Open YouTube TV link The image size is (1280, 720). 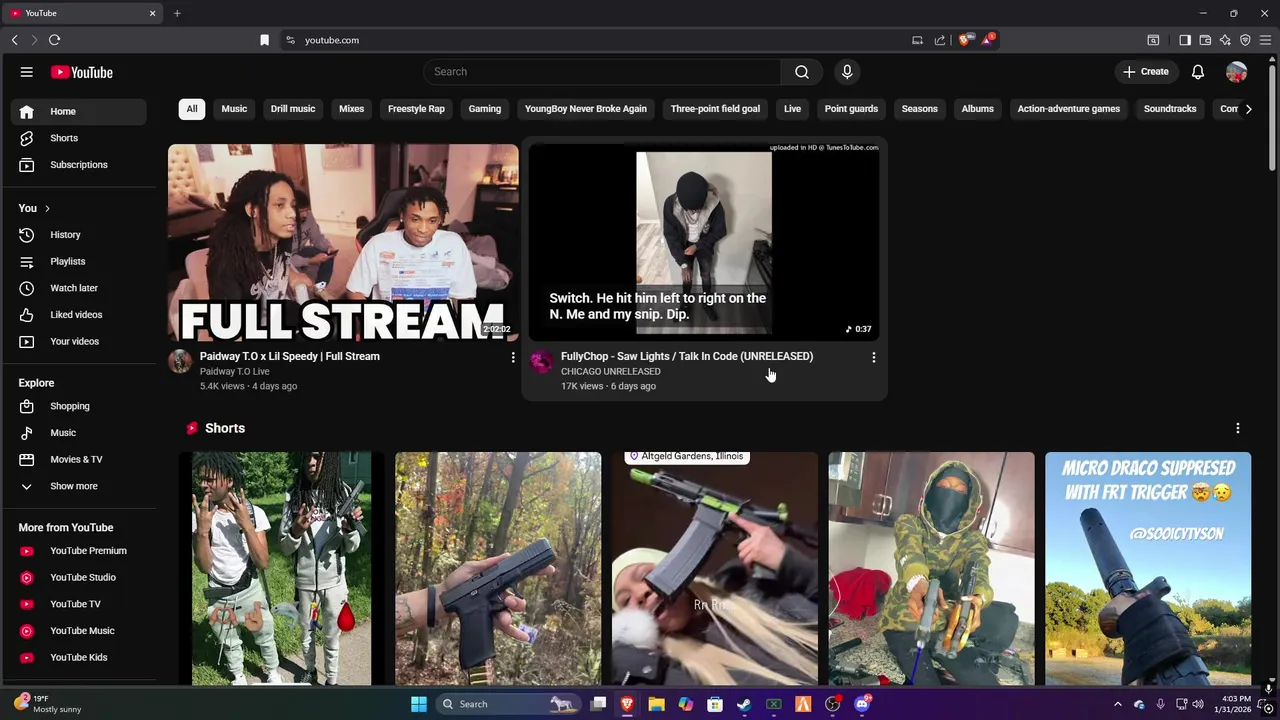(79, 604)
